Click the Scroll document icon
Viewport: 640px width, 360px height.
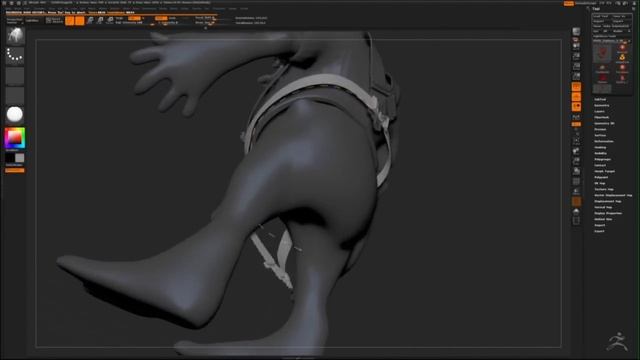pos(576,46)
